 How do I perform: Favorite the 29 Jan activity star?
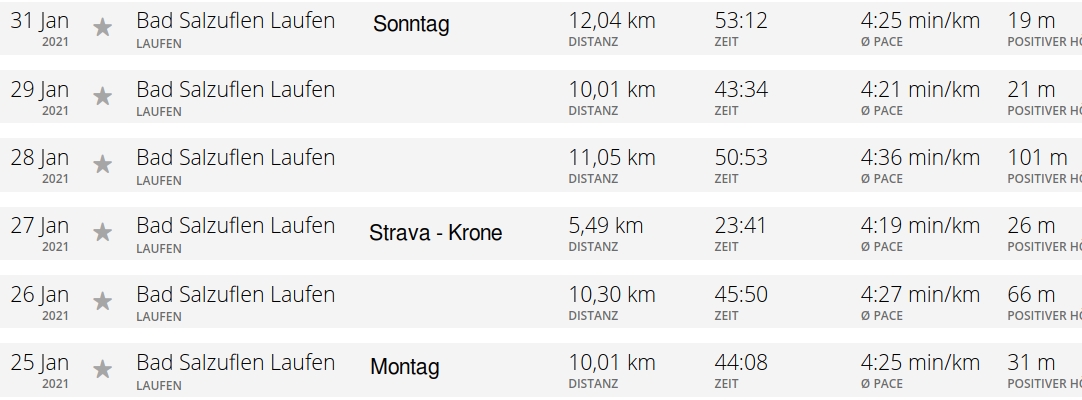pyautogui.click(x=102, y=97)
